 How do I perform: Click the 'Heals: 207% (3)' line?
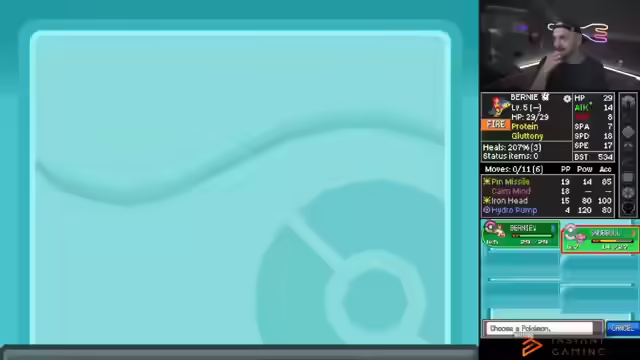512,147
